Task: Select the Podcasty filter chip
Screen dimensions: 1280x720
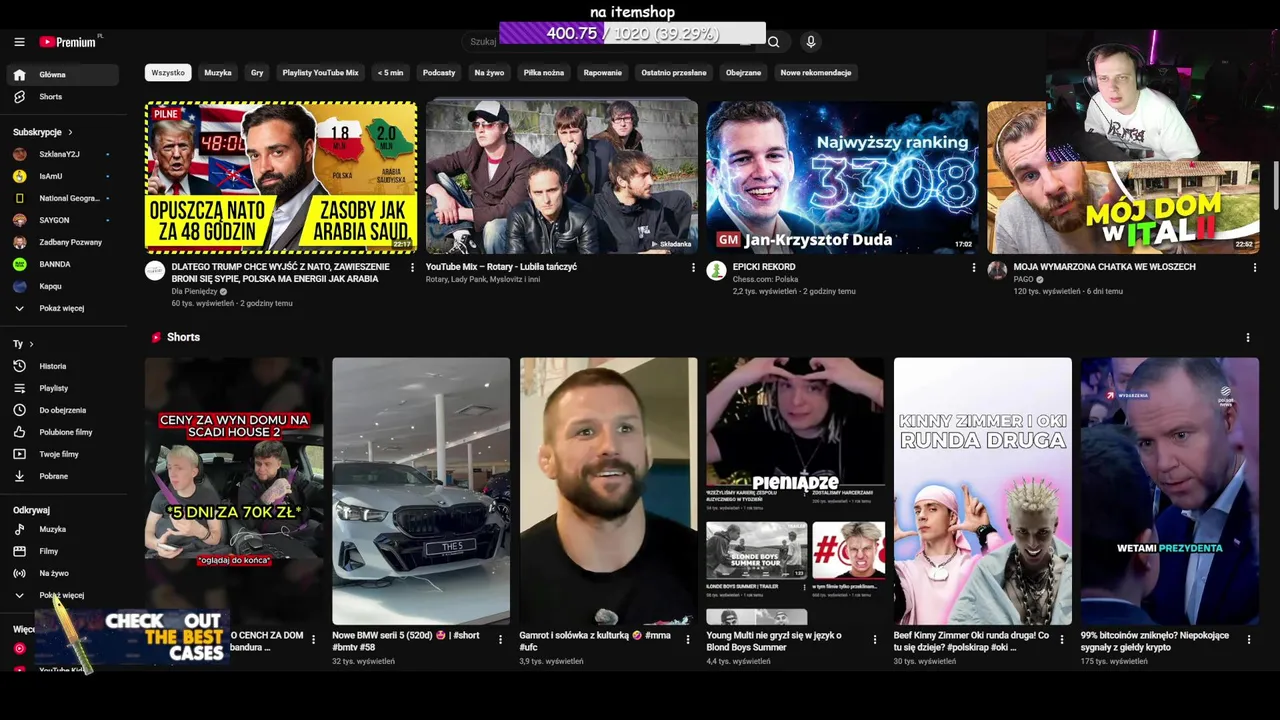Action: (439, 73)
